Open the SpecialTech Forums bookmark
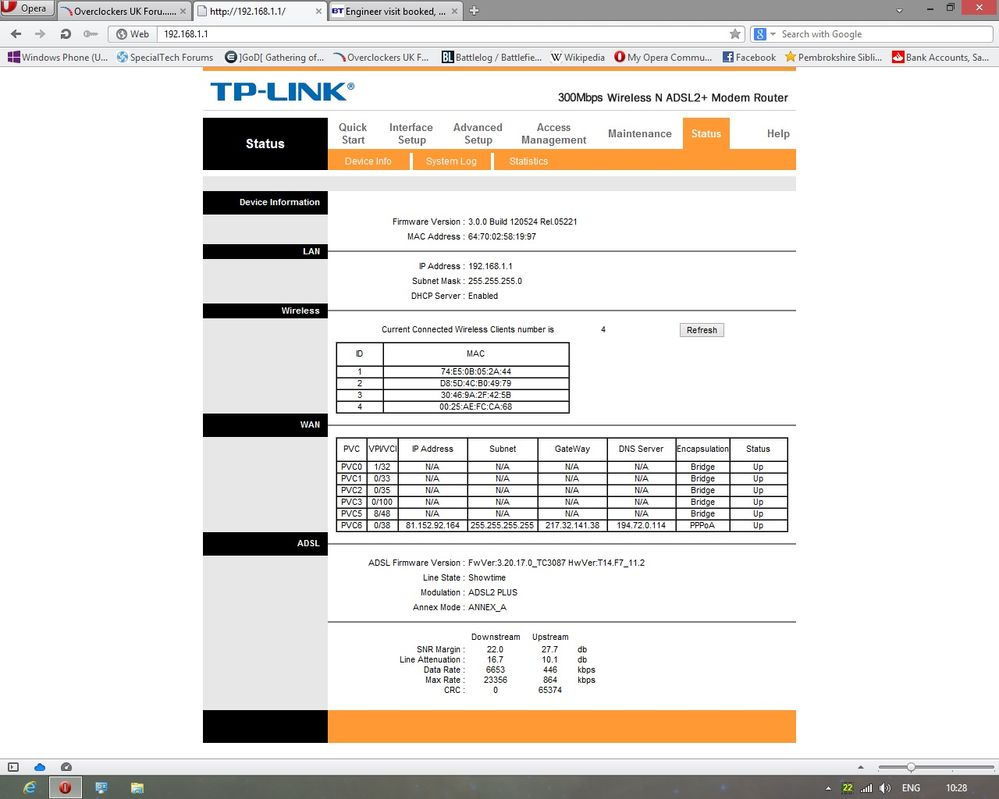The image size is (999, 799). 165,57
